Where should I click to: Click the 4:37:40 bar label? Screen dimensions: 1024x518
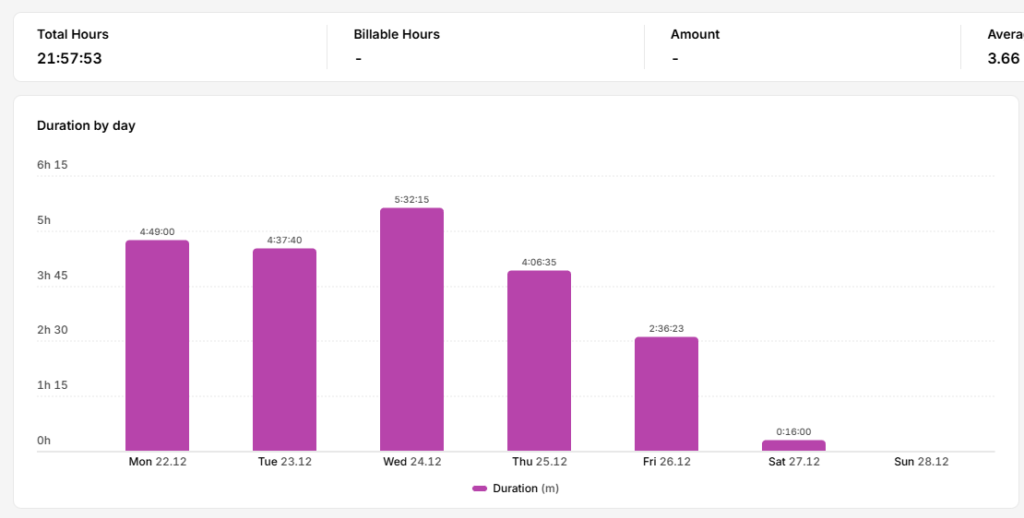click(285, 240)
